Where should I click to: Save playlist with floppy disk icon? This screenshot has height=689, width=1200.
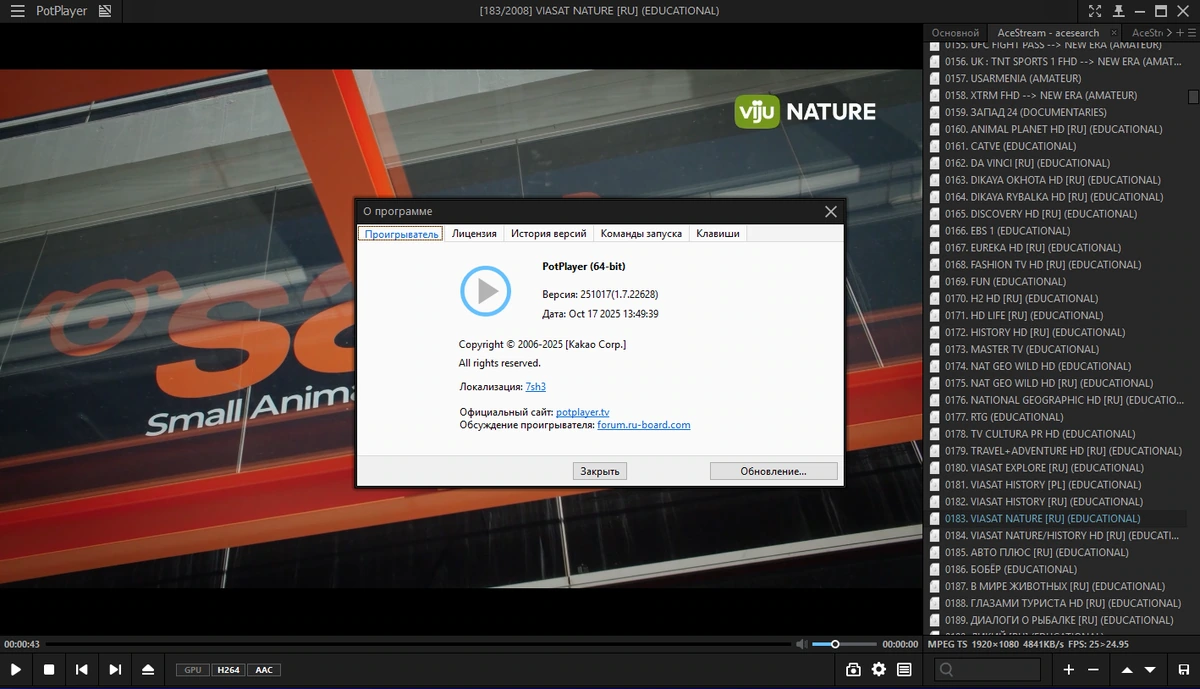point(1184,669)
